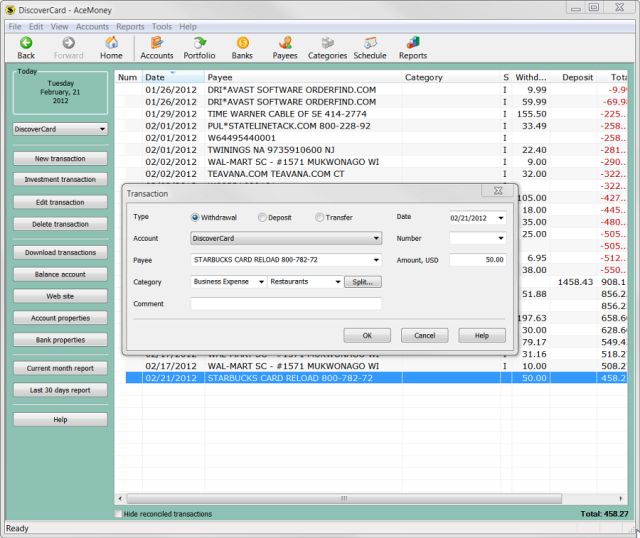Screen dimensions: 640x538
Task: Select the 02/21/2012 STARBUCKS CARD RELOAD row
Action: pos(376,378)
